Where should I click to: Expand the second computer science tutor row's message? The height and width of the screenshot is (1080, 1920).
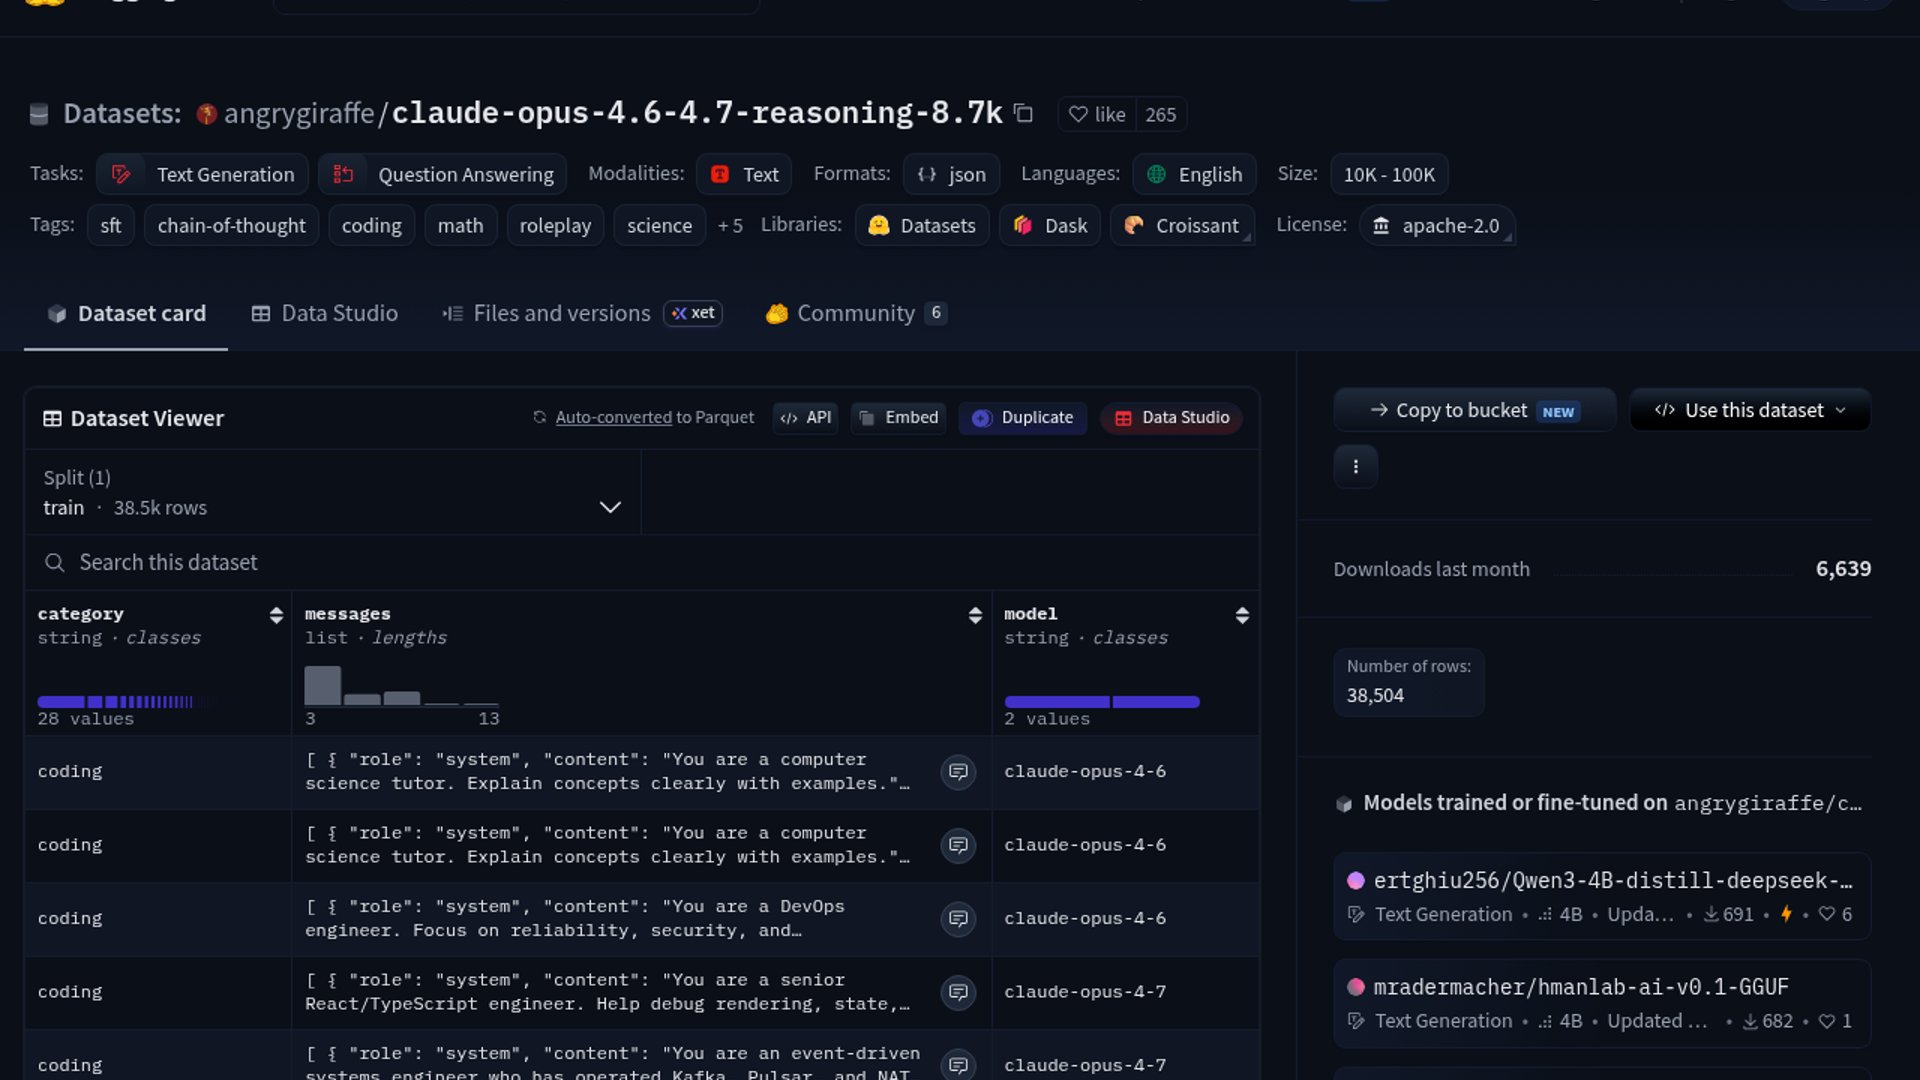tap(958, 845)
